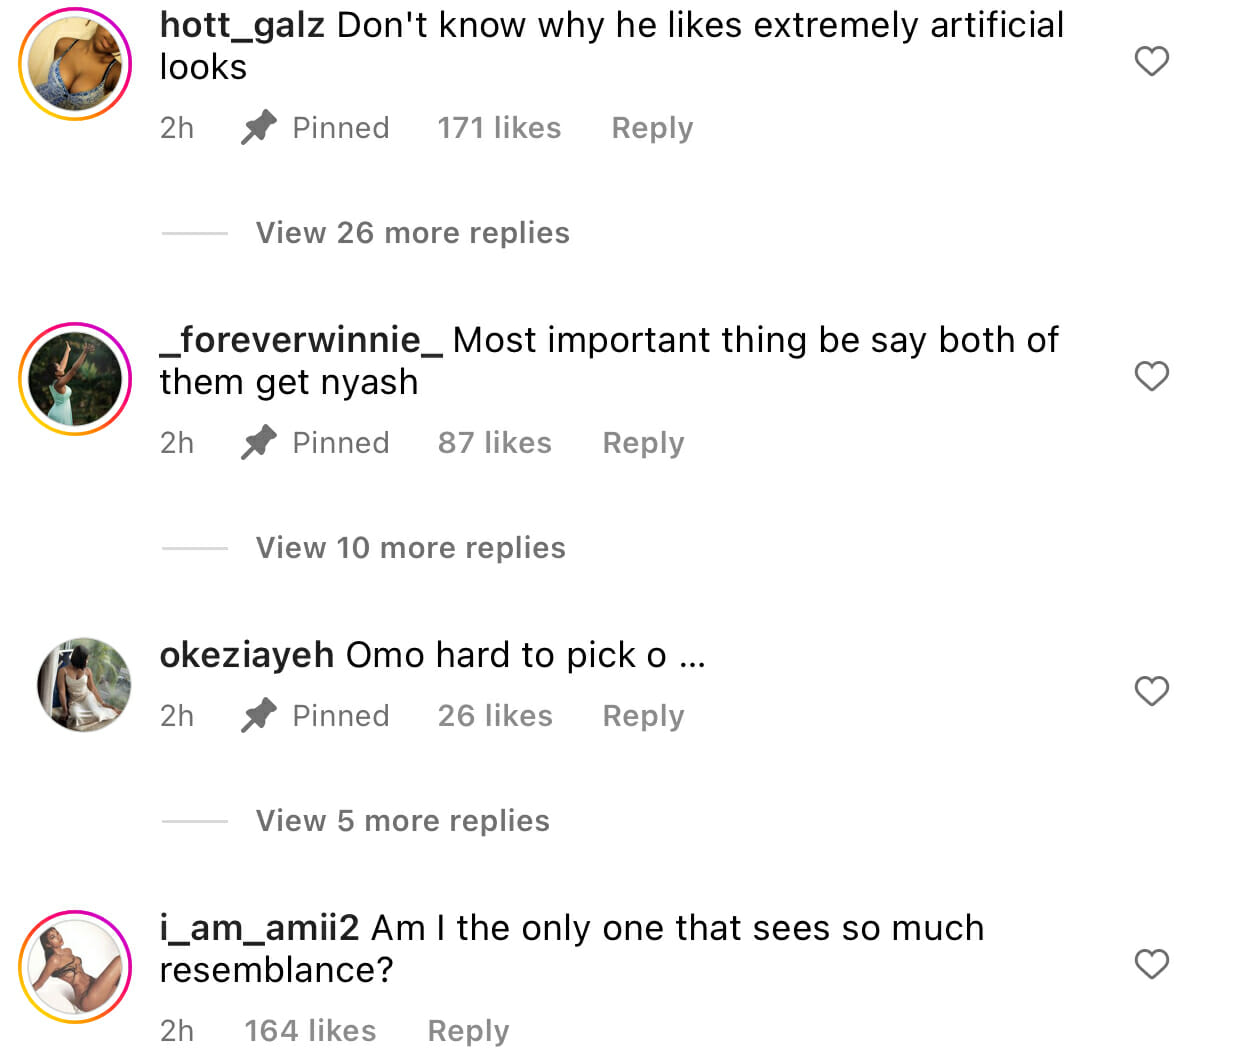1242x1054 pixels.
Task: View the 164 likes on i_am_amii2's comment
Action: pos(310,1031)
